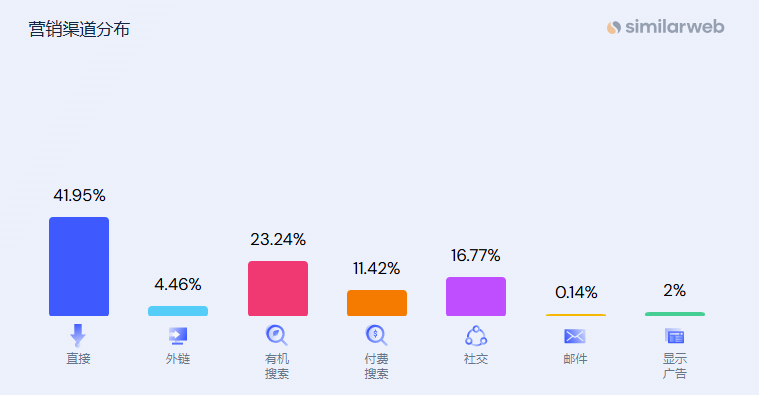The image size is (759, 395).
Task: Click the green 2% display ads bar
Action: pos(675,314)
